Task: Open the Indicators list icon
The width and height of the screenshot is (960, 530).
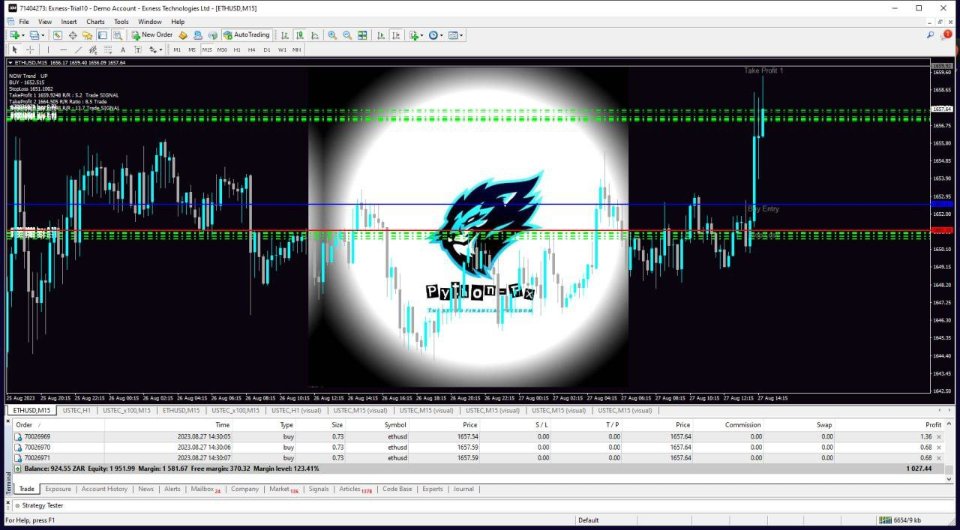Action: (x=414, y=35)
